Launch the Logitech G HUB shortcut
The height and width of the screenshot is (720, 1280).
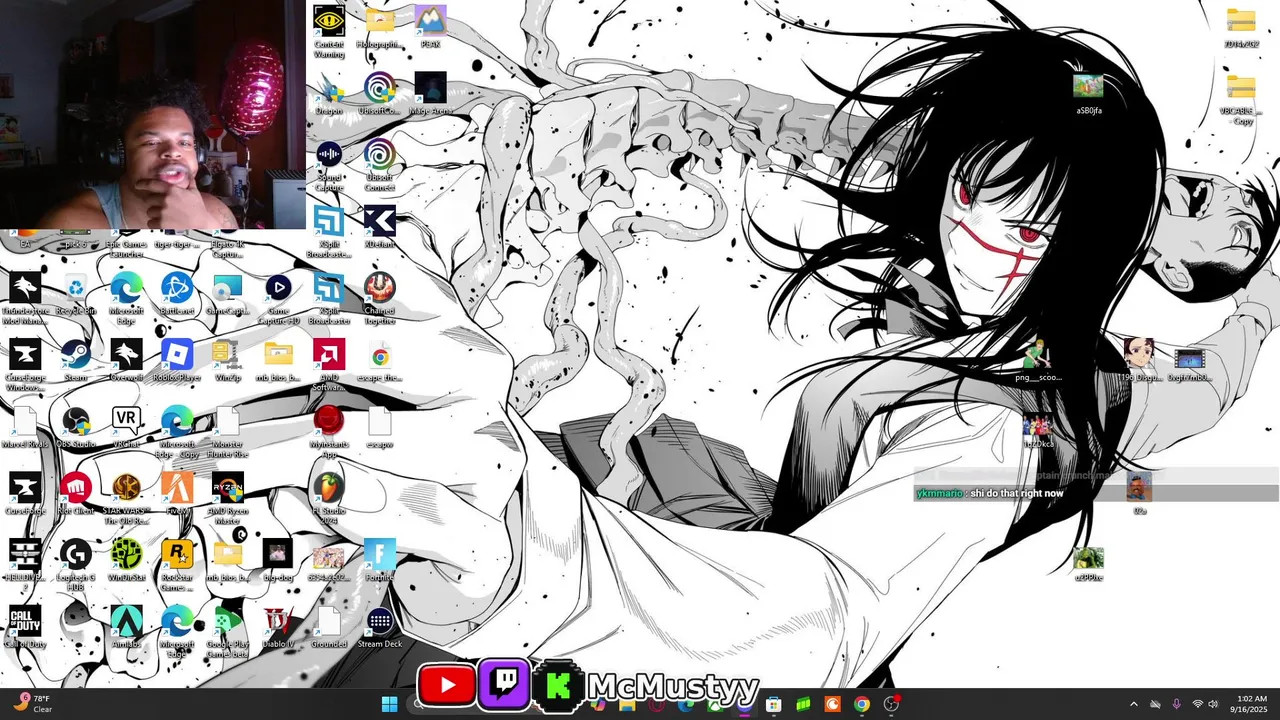(x=76, y=565)
